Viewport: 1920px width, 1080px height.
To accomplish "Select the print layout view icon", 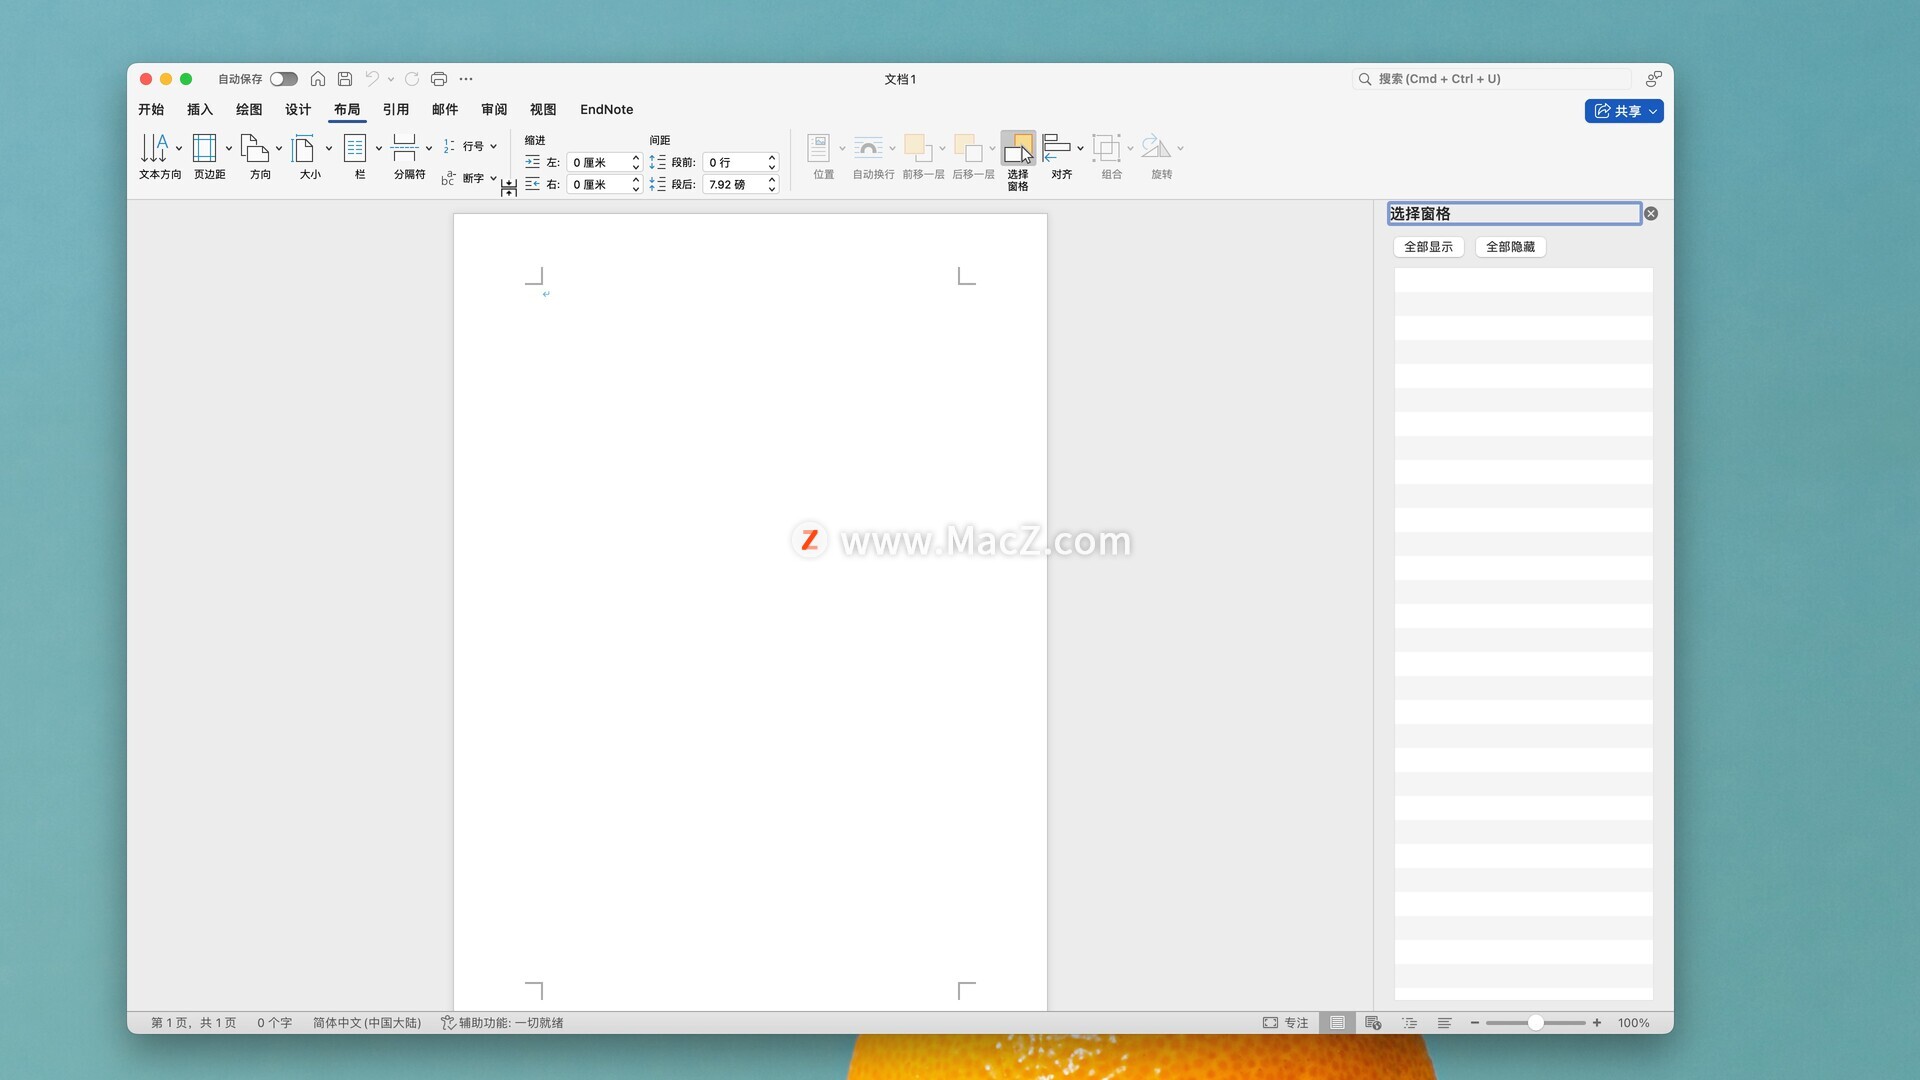I will pyautogui.click(x=1337, y=1023).
